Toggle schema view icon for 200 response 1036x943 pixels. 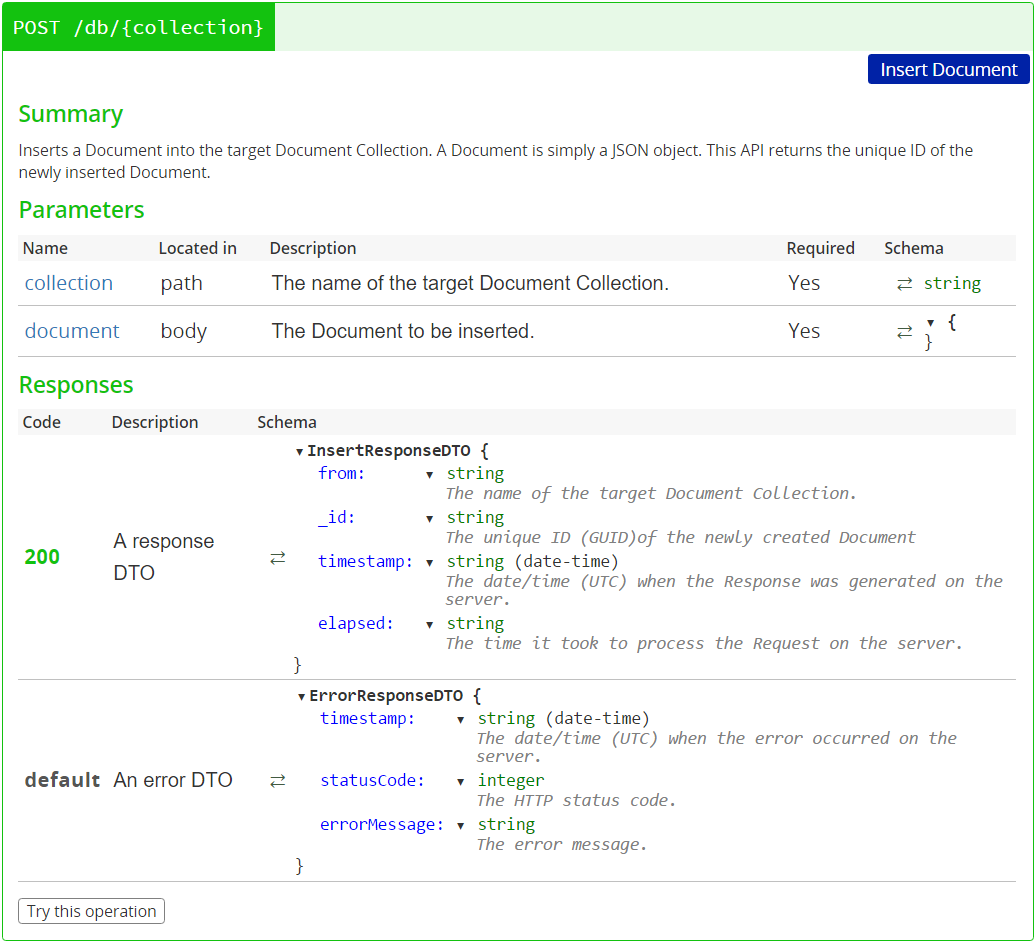(278, 558)
